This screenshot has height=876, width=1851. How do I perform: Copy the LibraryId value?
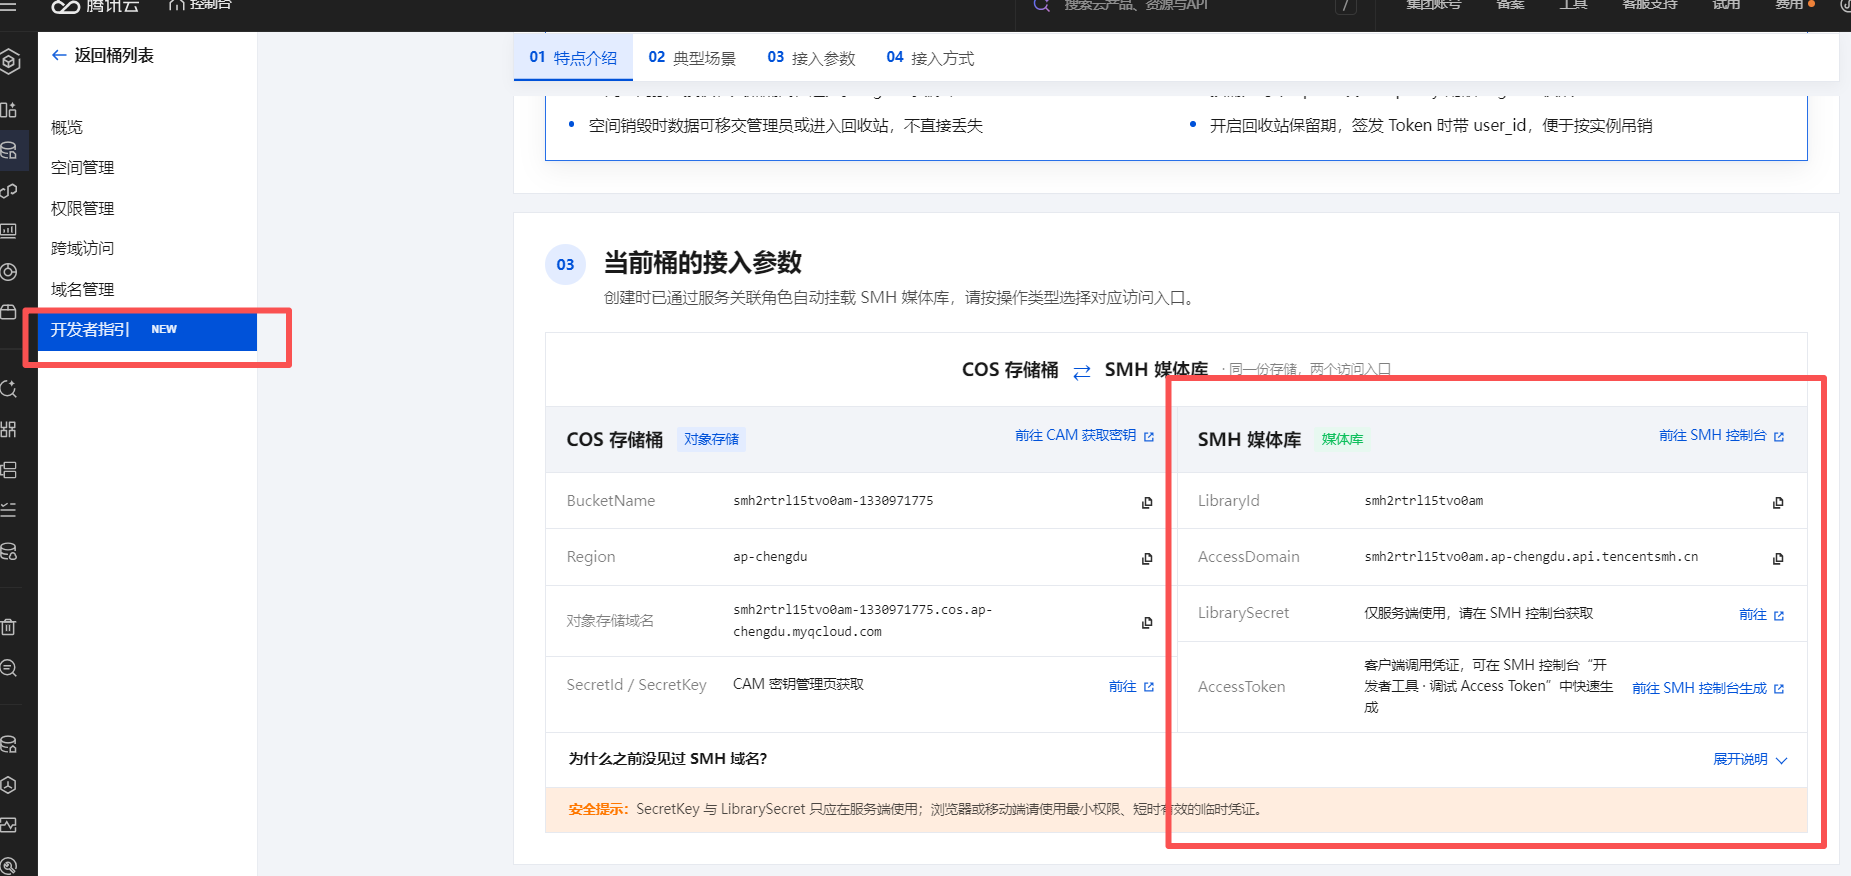[x=1778, y=502]
